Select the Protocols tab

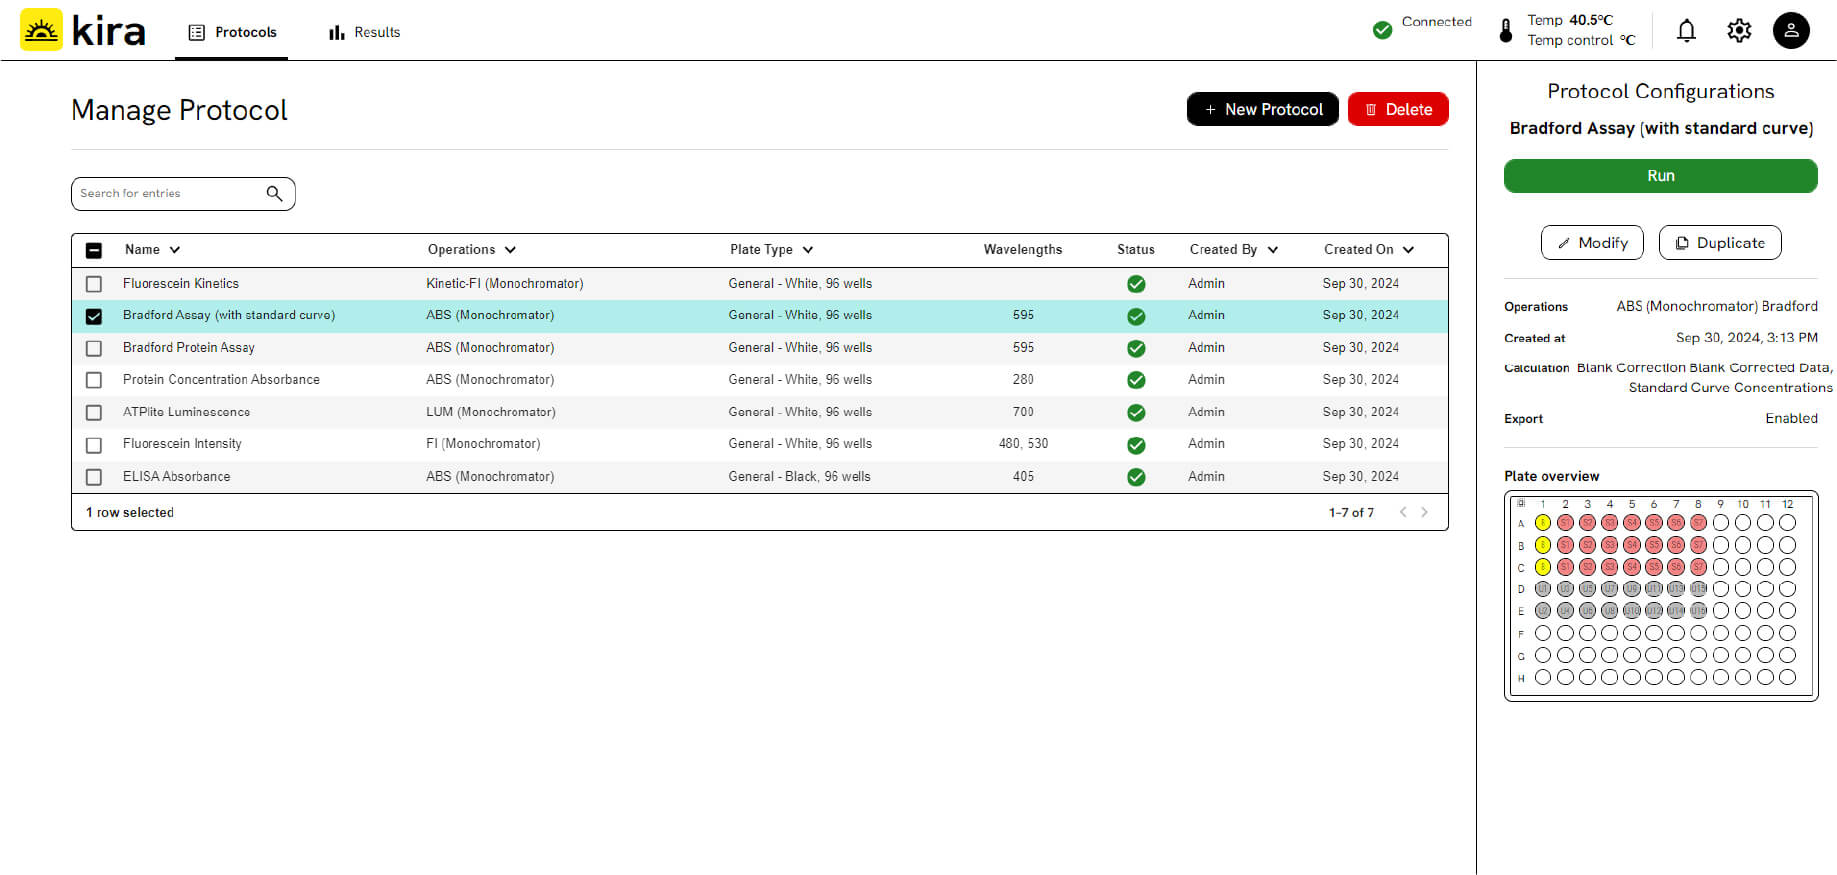pos(232,32)
